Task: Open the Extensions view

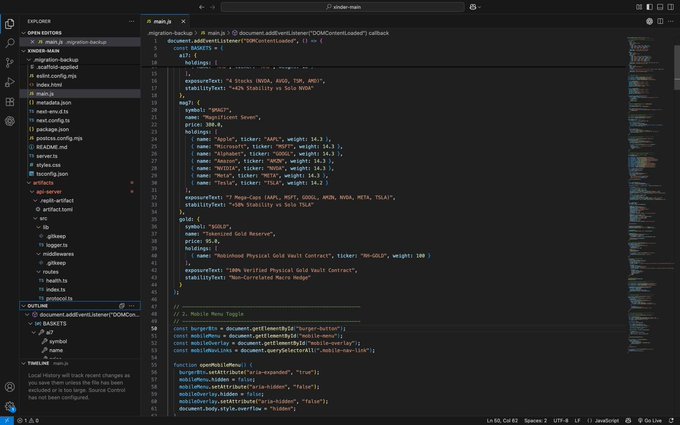Action: [10, 101]
